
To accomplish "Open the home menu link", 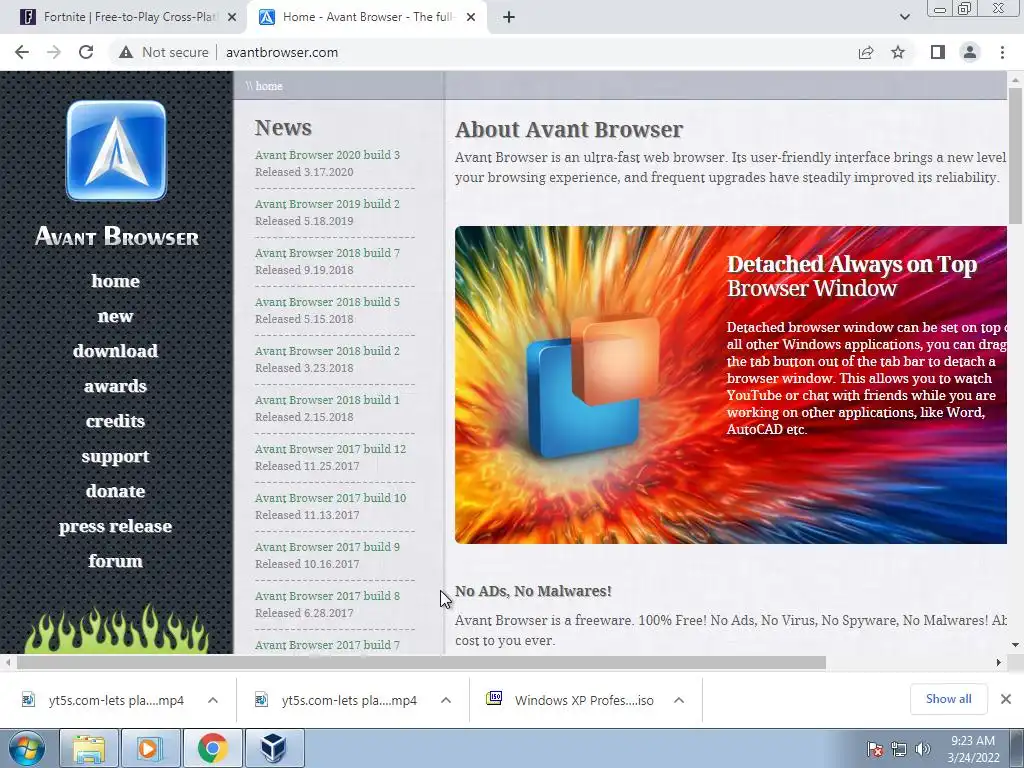I will (116, 281).
